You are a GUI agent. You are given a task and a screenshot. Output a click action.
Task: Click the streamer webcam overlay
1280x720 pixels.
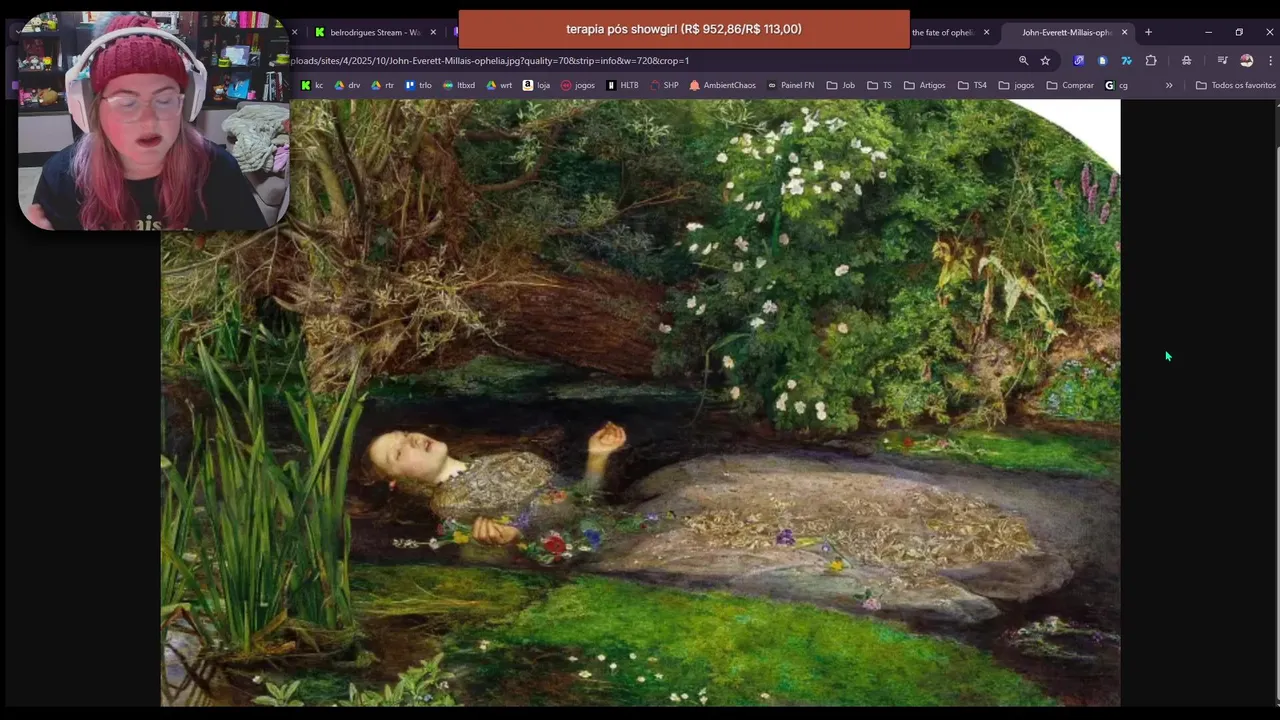(154, 120)
